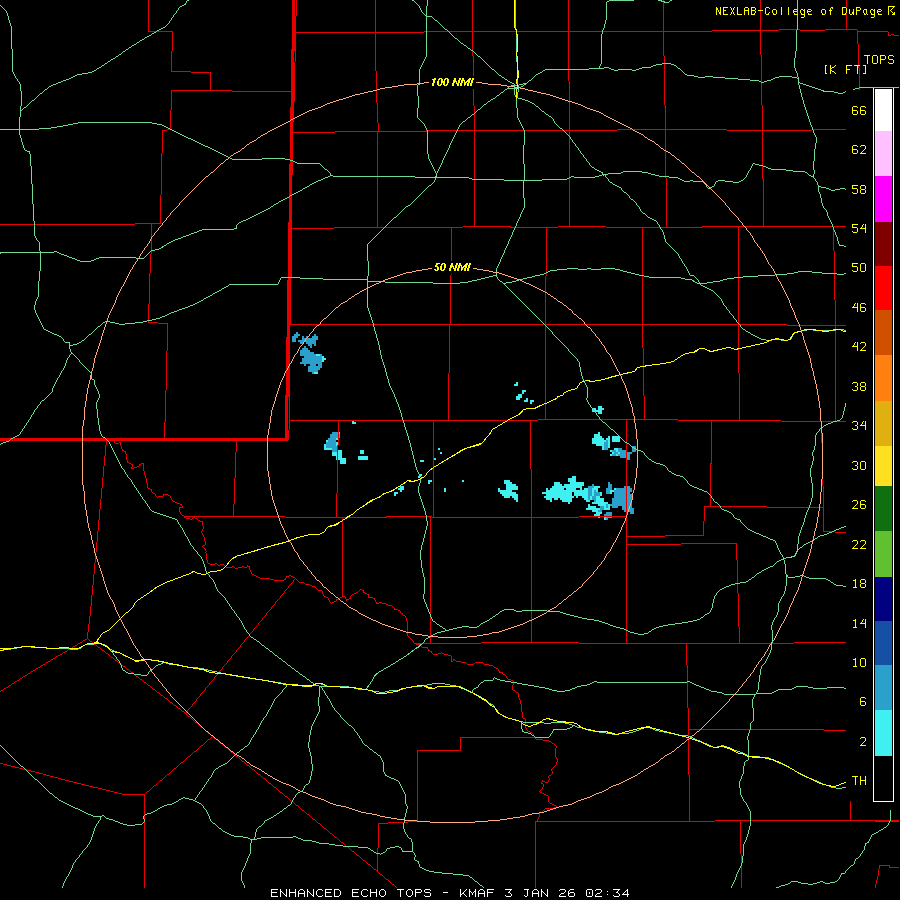
Task: Click the legend value 34
Action: [859, 426]
